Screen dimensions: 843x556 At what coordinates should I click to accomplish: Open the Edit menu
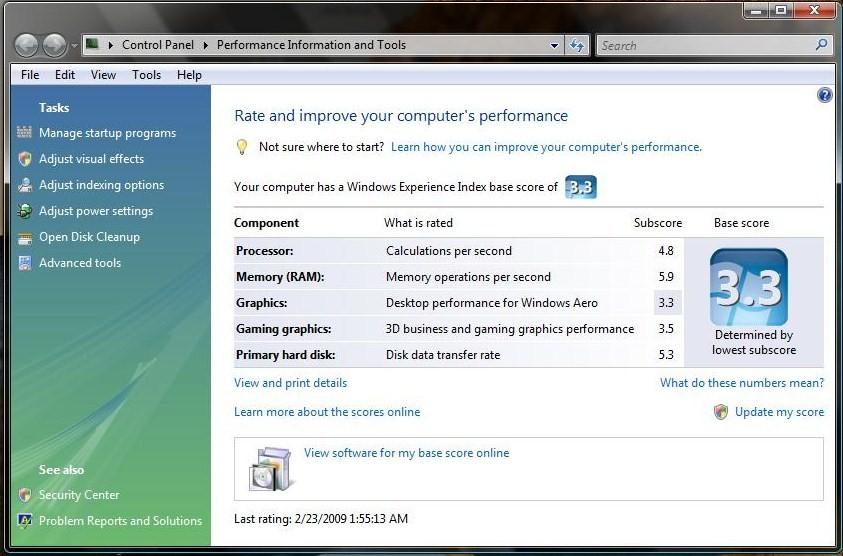click(x=65, y=75)
